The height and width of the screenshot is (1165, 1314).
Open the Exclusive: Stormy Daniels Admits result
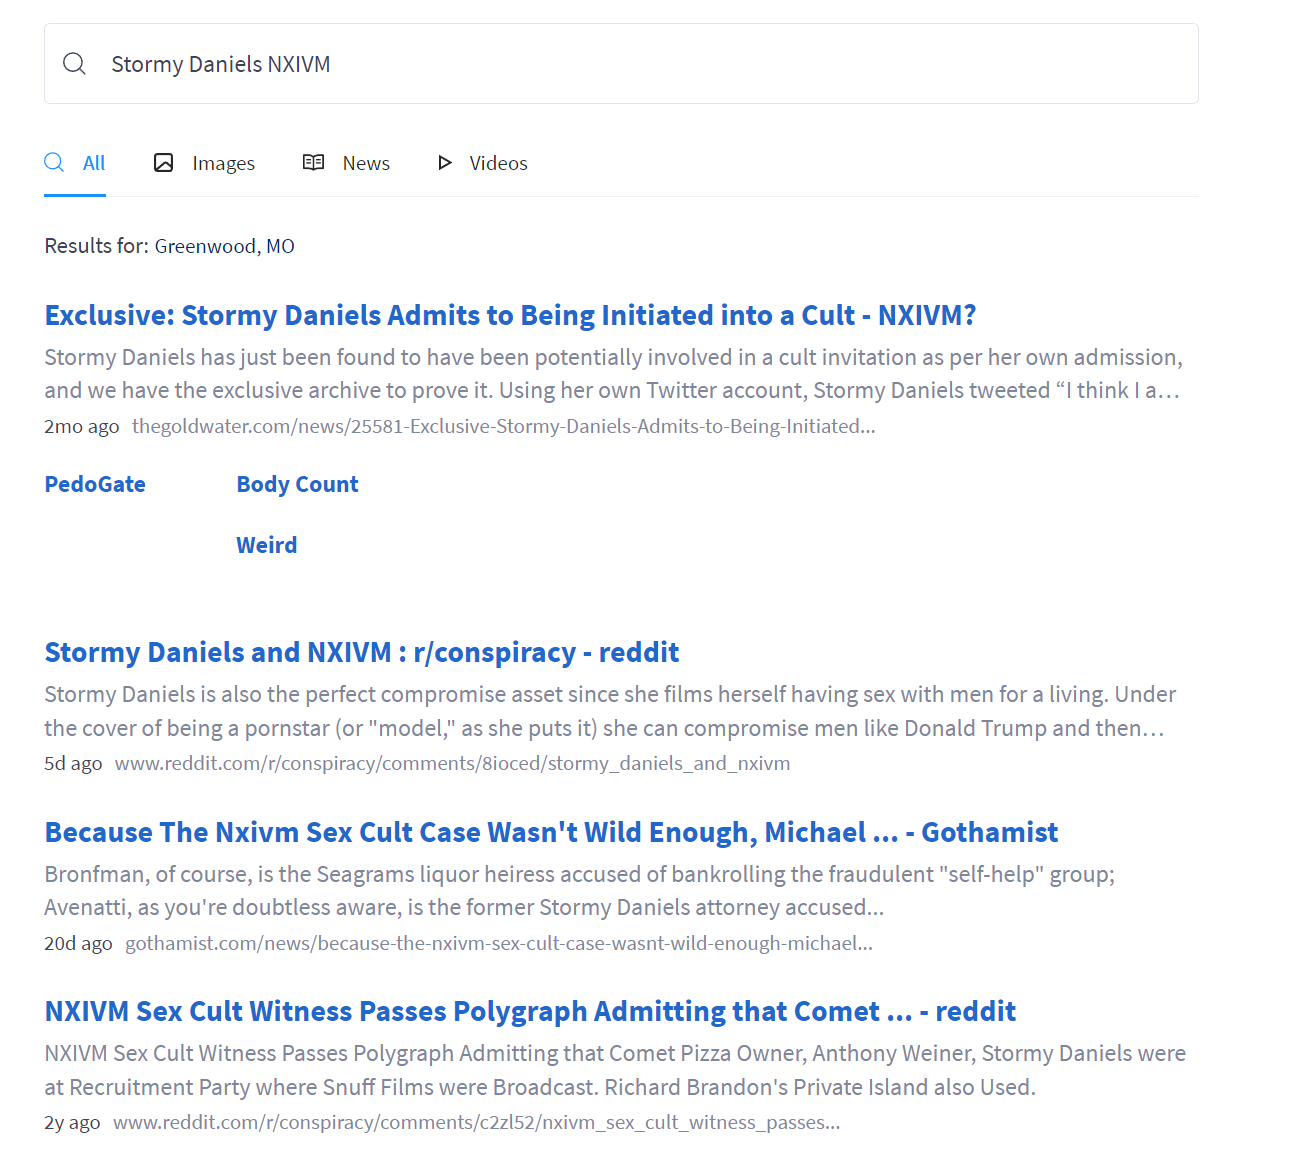tap(510, 315)
